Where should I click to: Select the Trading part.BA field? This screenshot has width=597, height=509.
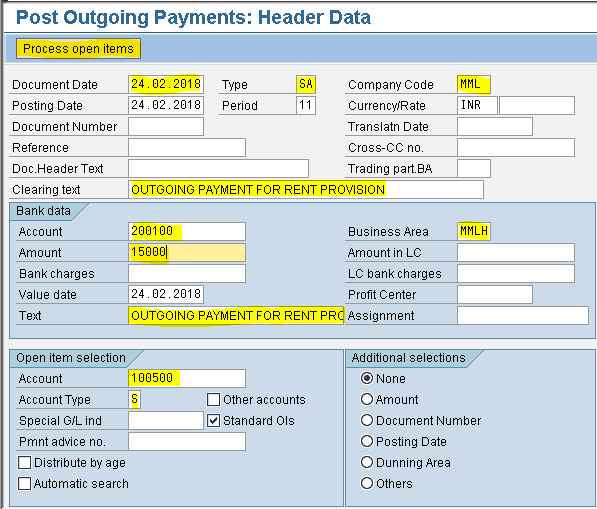point(474,168)
